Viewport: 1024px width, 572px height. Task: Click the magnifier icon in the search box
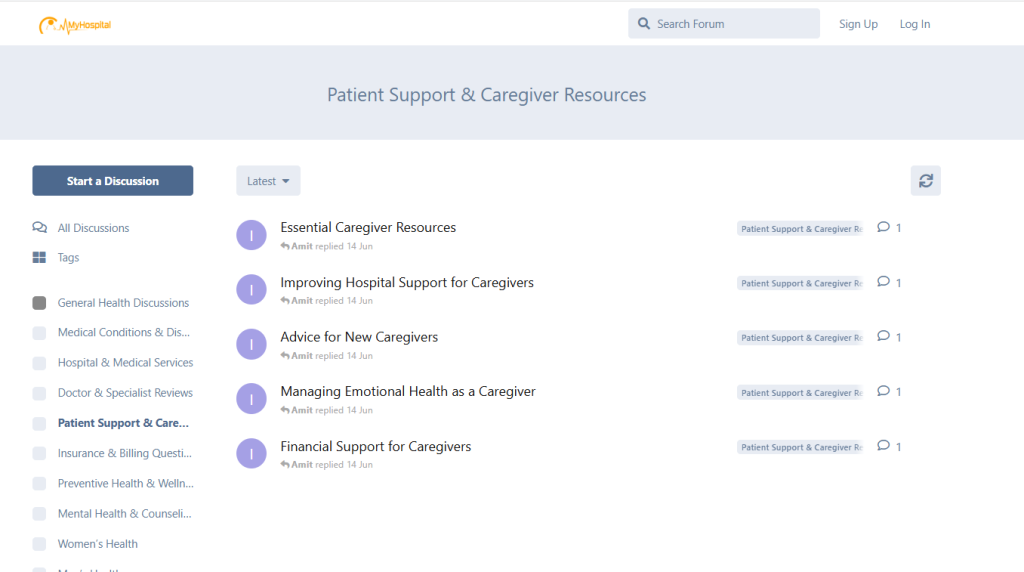pos(643,24)
